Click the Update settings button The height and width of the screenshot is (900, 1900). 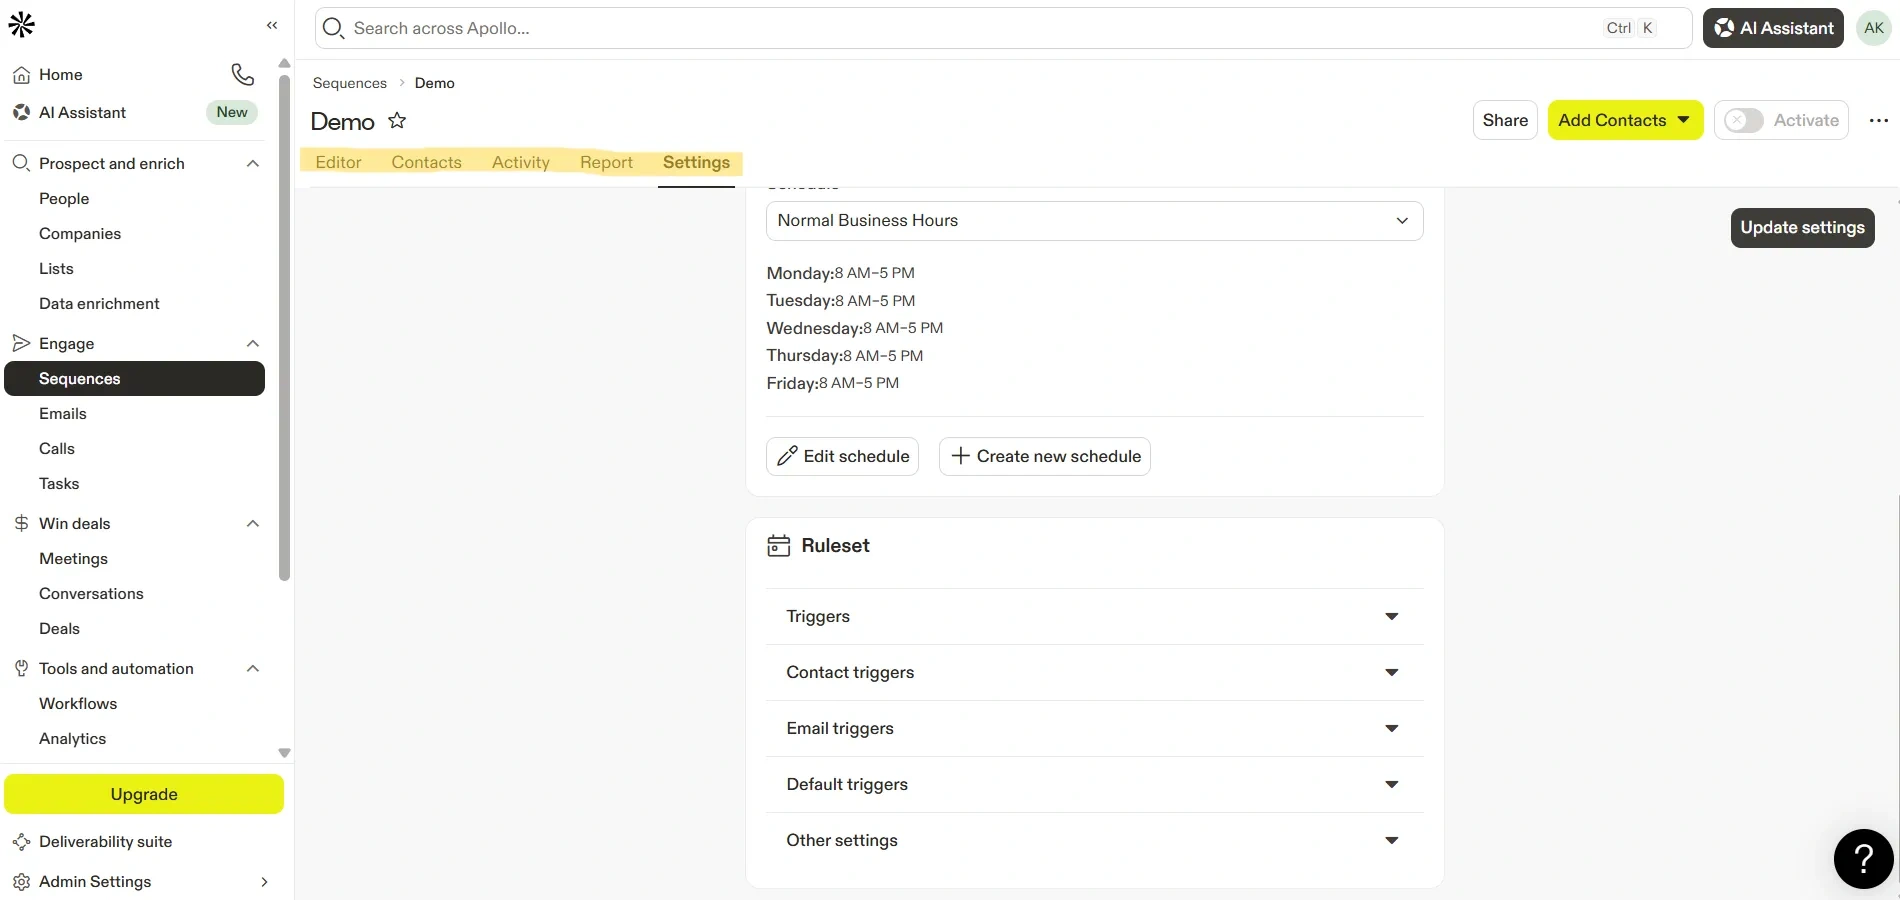[x=1801, y=228]
